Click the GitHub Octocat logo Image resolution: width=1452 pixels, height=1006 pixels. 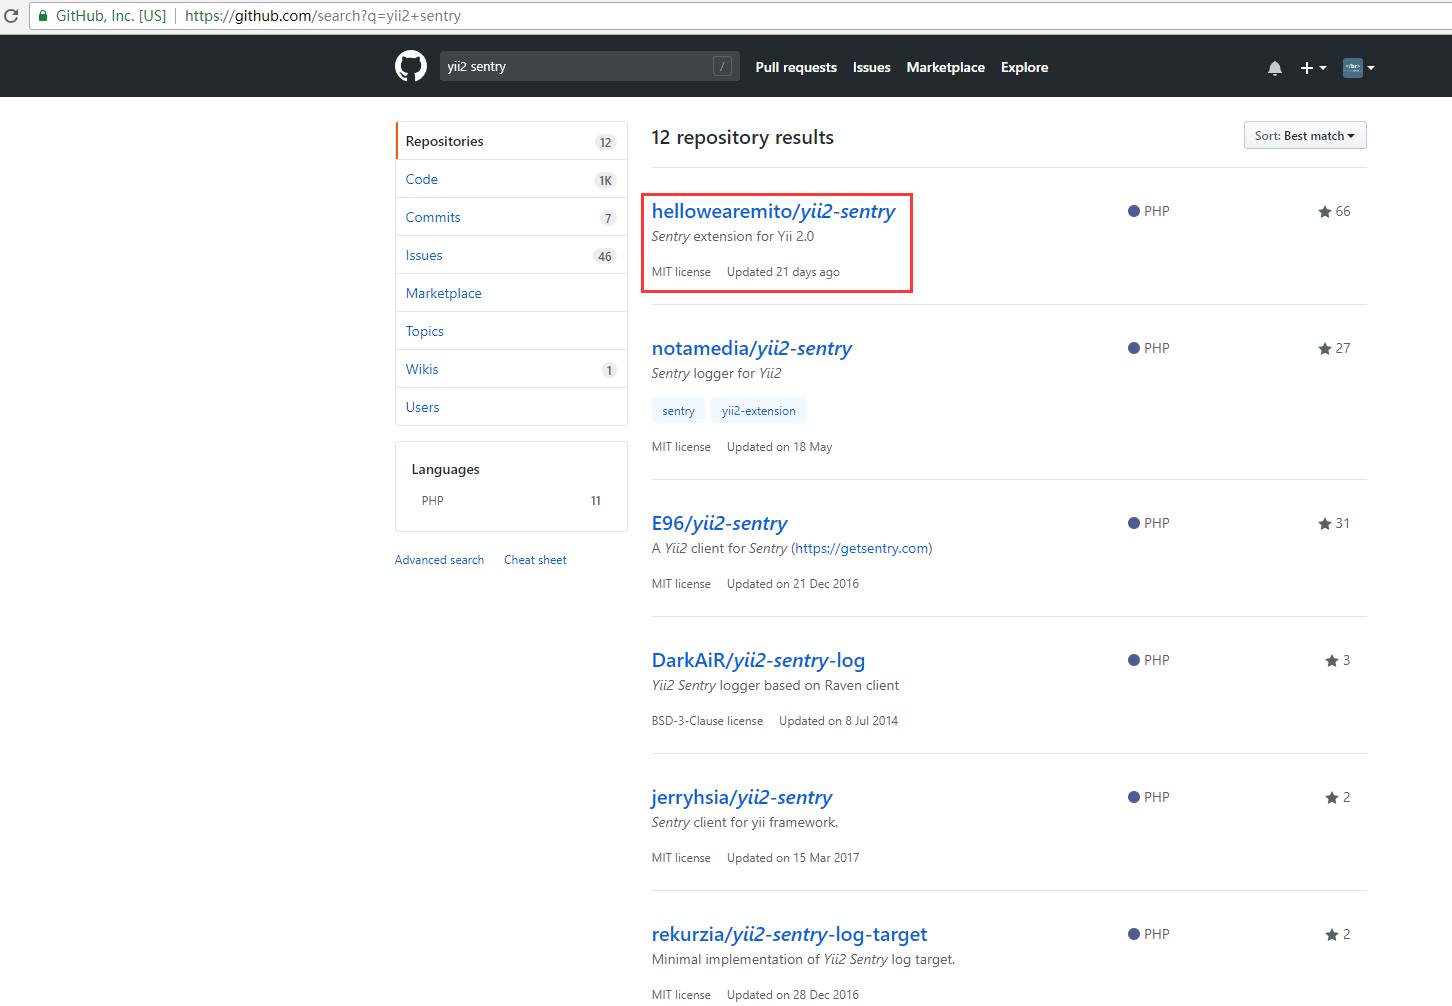point(411,67)
